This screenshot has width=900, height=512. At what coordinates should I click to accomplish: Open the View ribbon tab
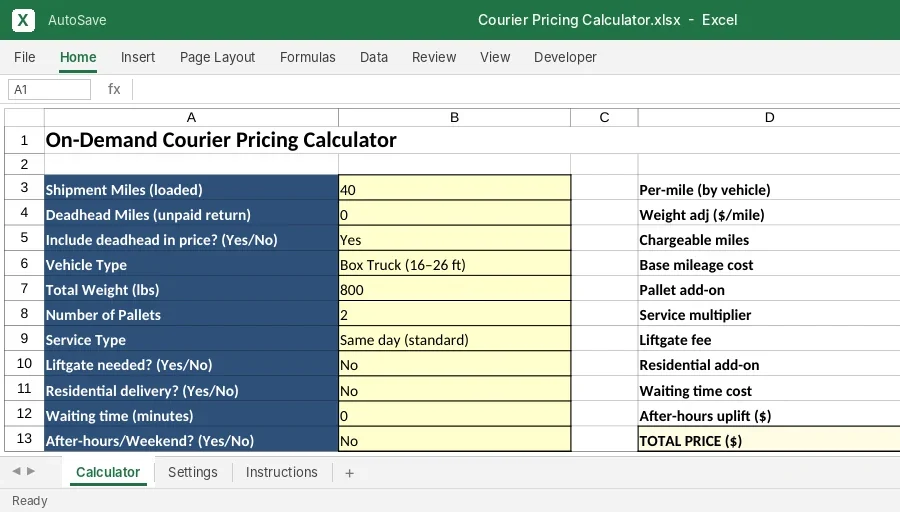tap(495, 57)
